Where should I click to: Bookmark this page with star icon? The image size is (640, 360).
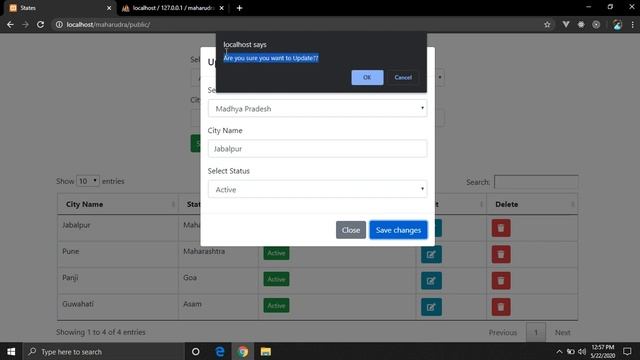(547, 24)
